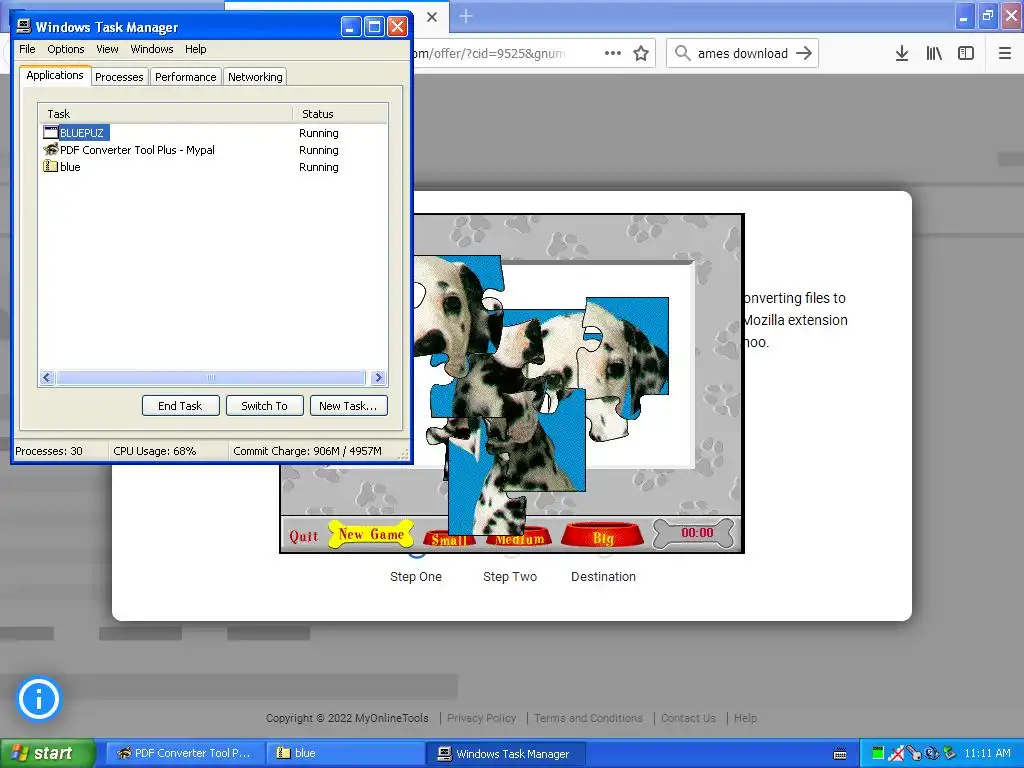
Task: Close the current browser tab
Action: (x=432, y=17)
